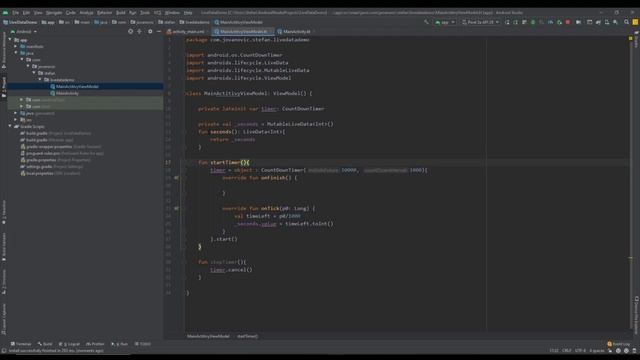Click rightmost status bar icon
The image size is (640, 360).
[634, 350]
